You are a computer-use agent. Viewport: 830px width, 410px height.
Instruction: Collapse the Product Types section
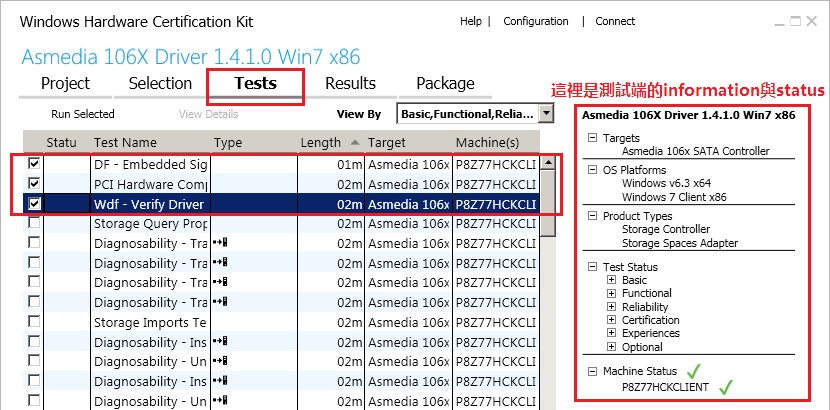tap(592, 216)
